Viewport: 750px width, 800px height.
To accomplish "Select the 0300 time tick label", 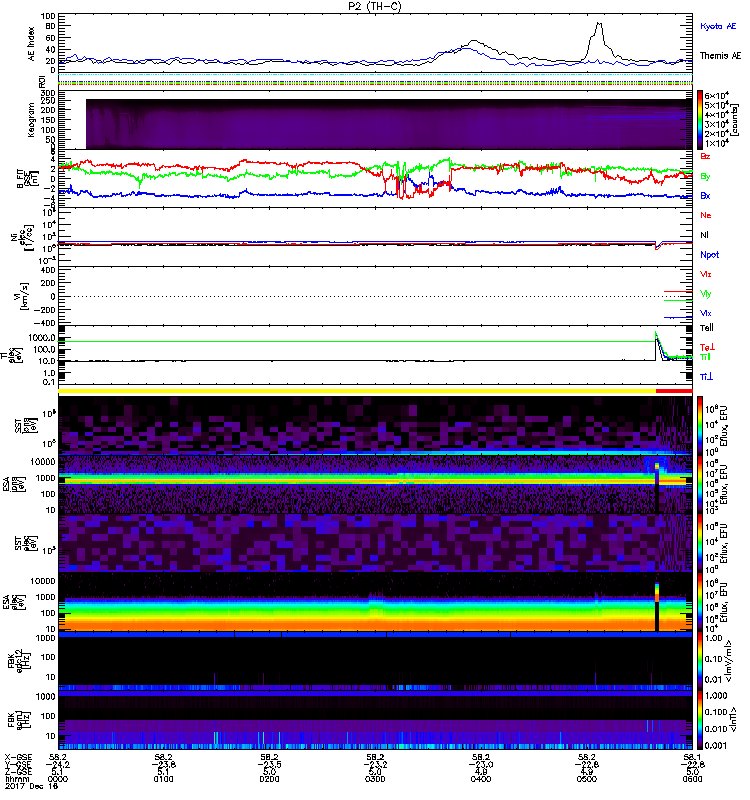I will pyautogui.click(x=375, y=779).
